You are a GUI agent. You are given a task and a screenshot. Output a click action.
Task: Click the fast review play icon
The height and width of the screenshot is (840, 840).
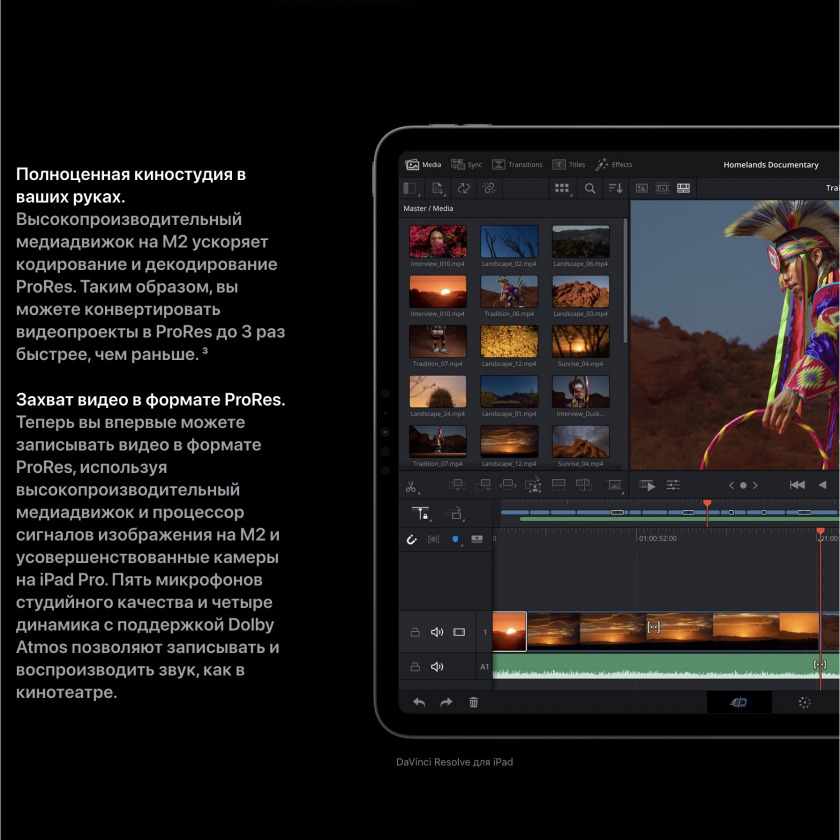647,485
